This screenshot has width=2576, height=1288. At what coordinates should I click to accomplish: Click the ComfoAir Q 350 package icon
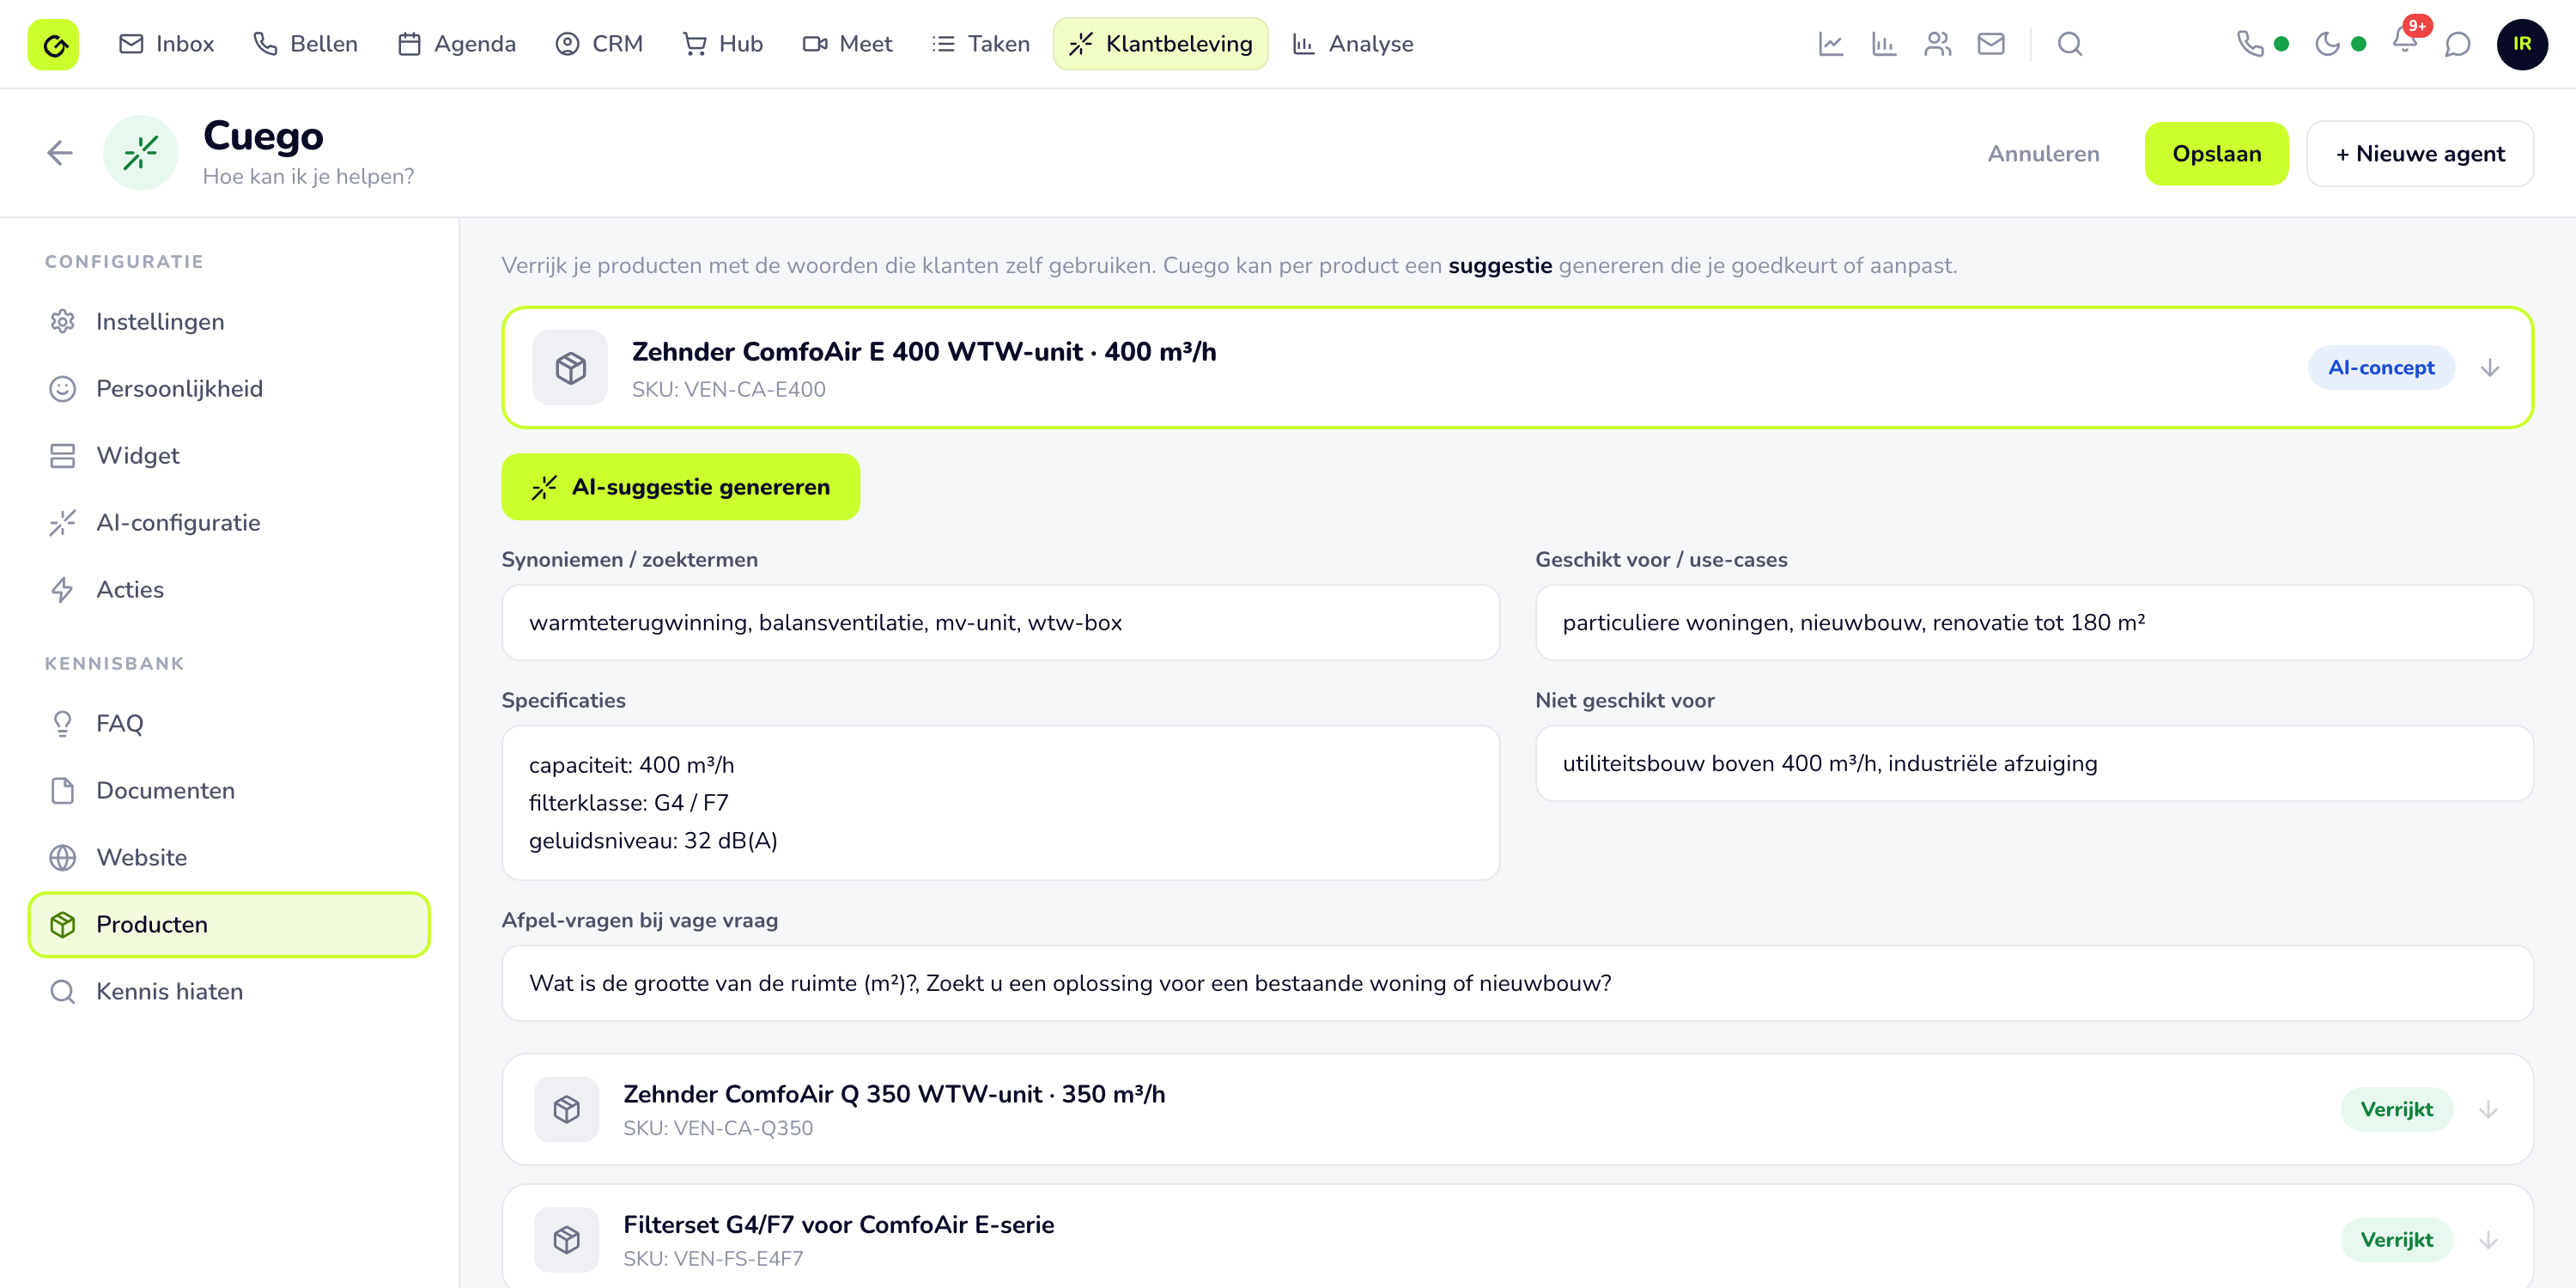567,1110
